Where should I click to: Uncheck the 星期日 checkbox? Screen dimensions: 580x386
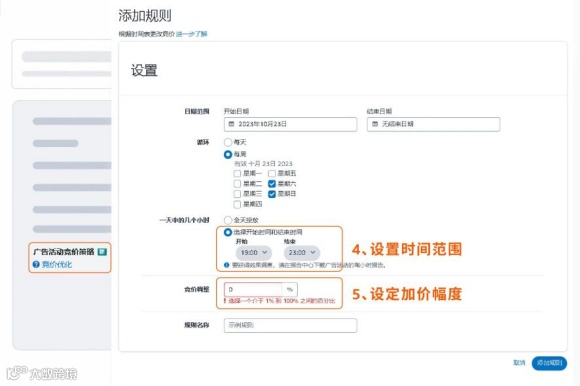pyautogui.click(x=272, y=194)
